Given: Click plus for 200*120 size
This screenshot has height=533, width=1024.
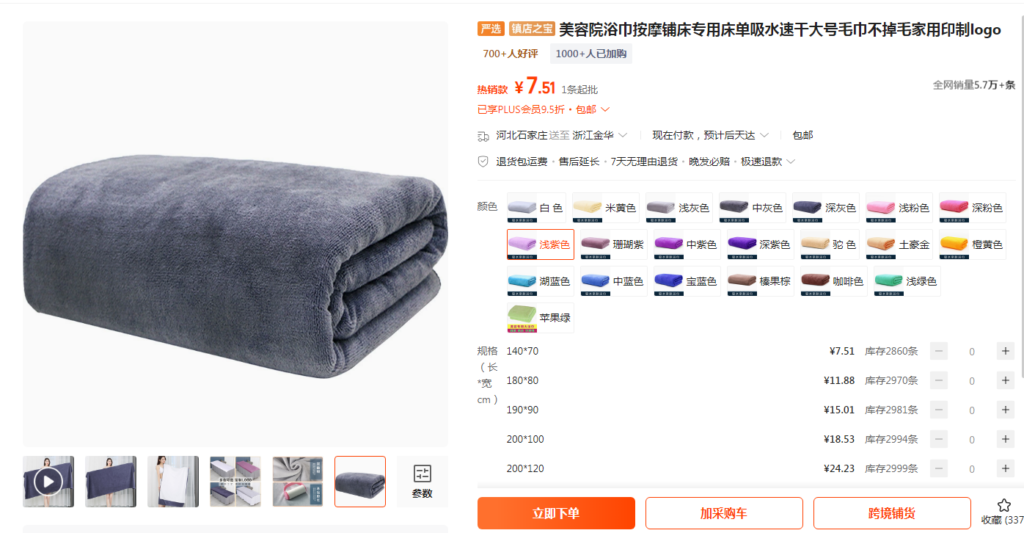Looking at the screenshot, I should [1005, 468].
